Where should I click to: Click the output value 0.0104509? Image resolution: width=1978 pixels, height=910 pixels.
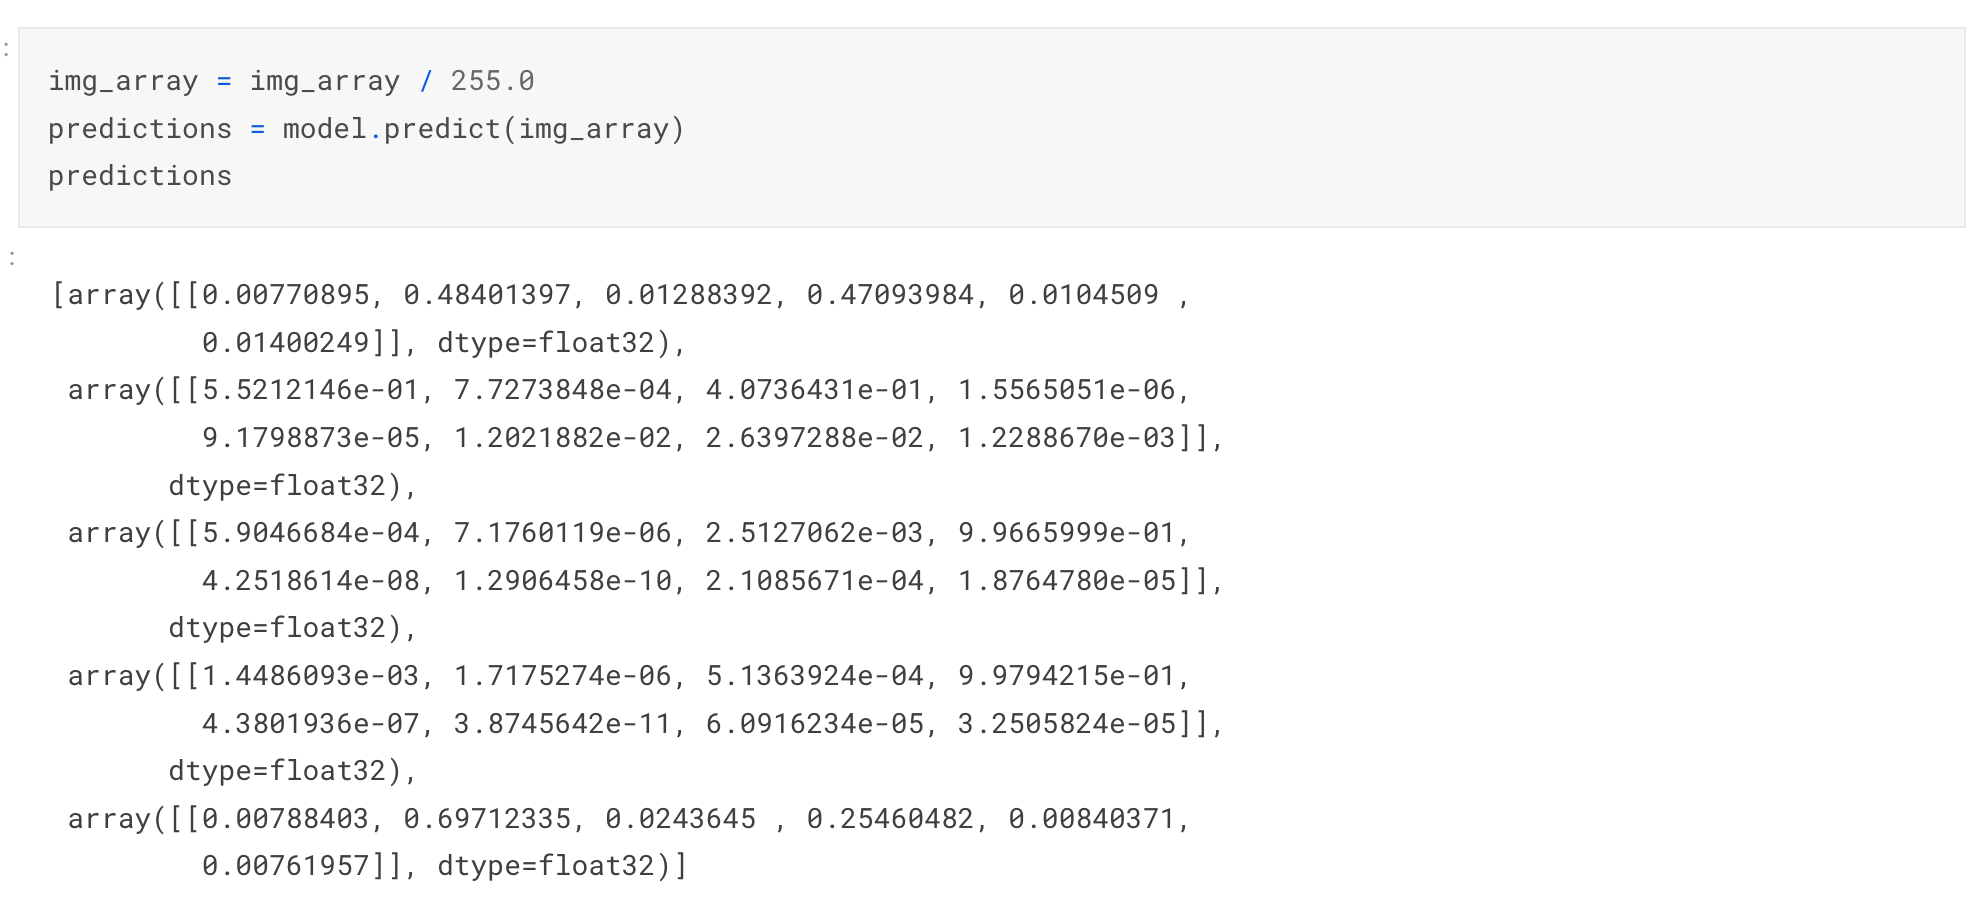[x=1083, y=295]
